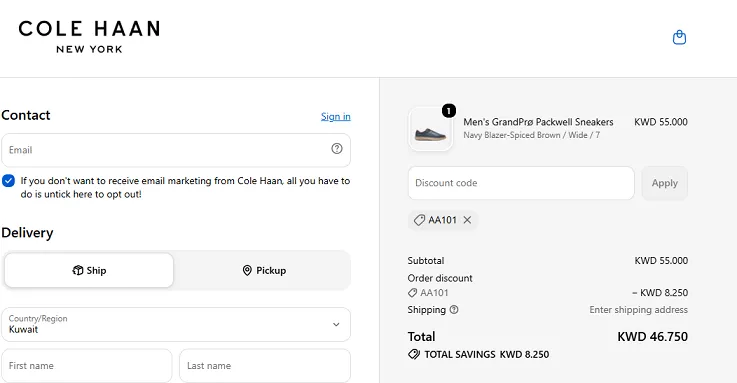Focus the First name field
The width and height of the screenshot is (737, 383).
86,366
